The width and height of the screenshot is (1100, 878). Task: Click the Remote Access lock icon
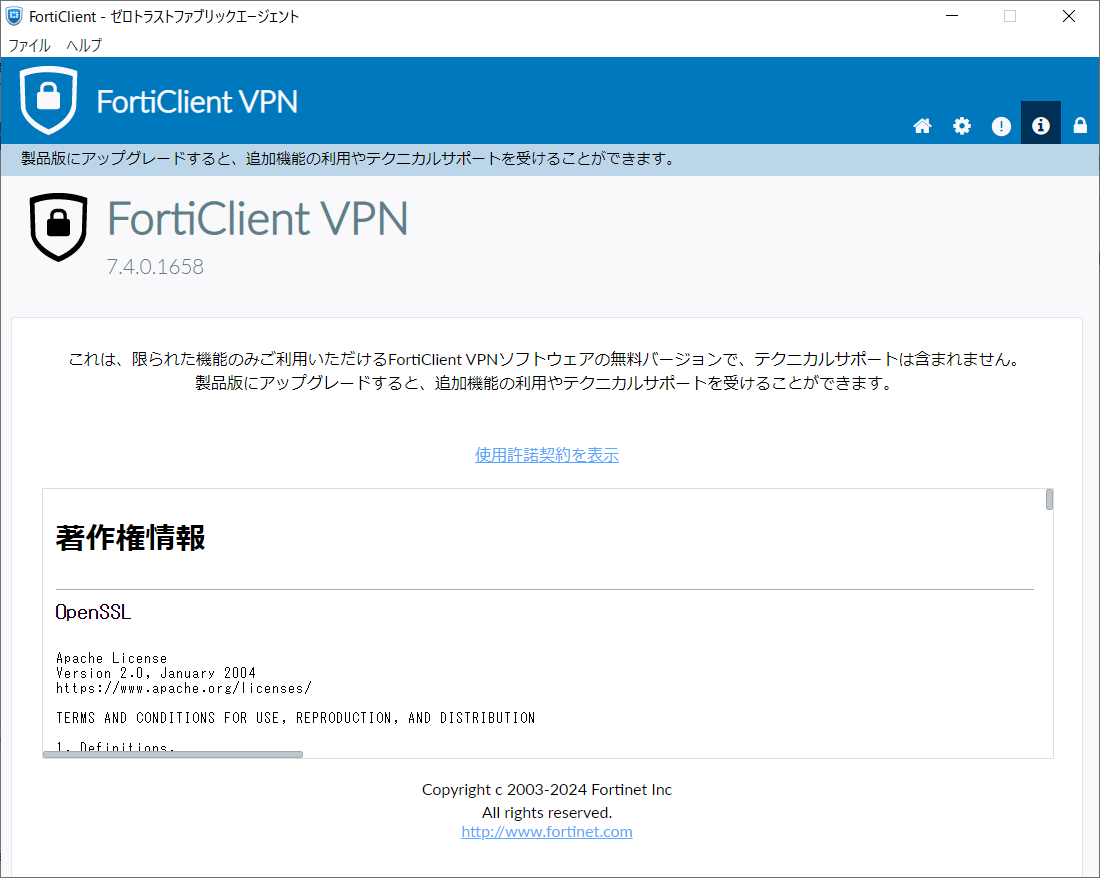1079,124
